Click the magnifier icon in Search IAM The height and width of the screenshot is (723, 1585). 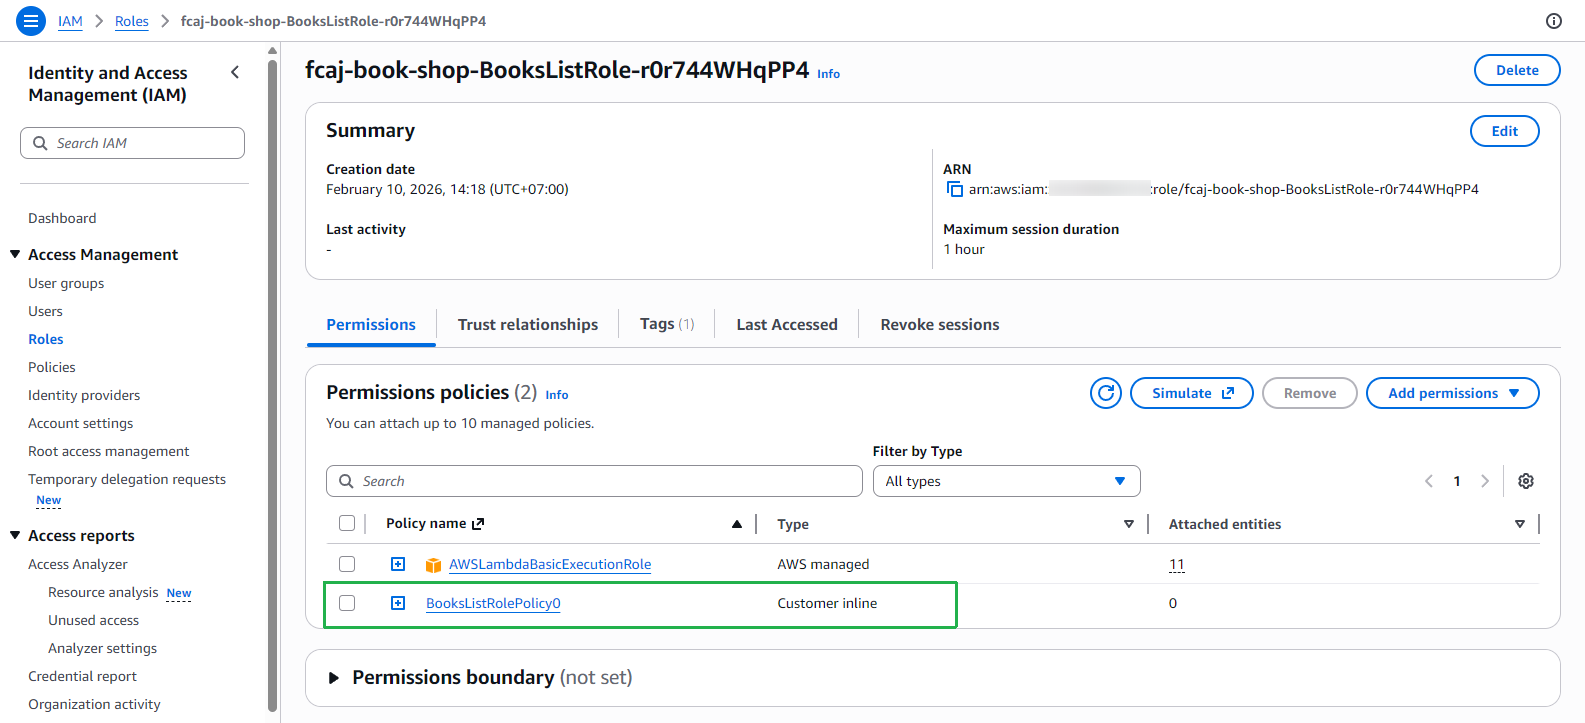[x=40, y=143]
